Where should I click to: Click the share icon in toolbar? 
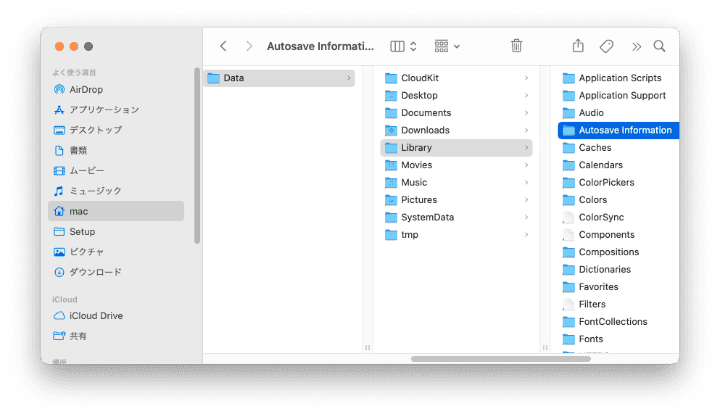tap(578, 46)
